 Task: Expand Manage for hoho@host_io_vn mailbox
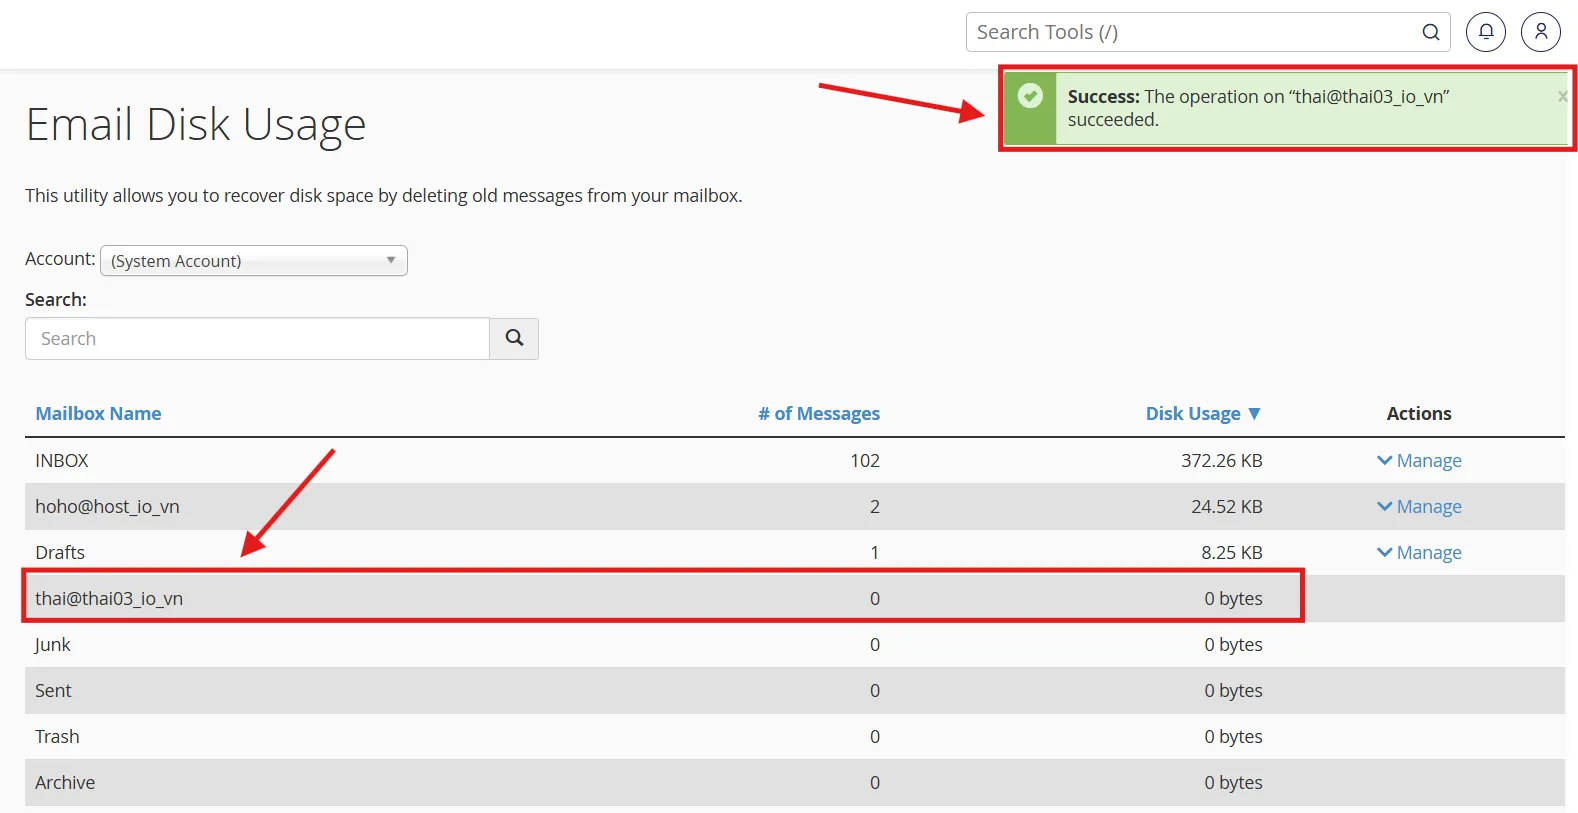coord(1419,507)
